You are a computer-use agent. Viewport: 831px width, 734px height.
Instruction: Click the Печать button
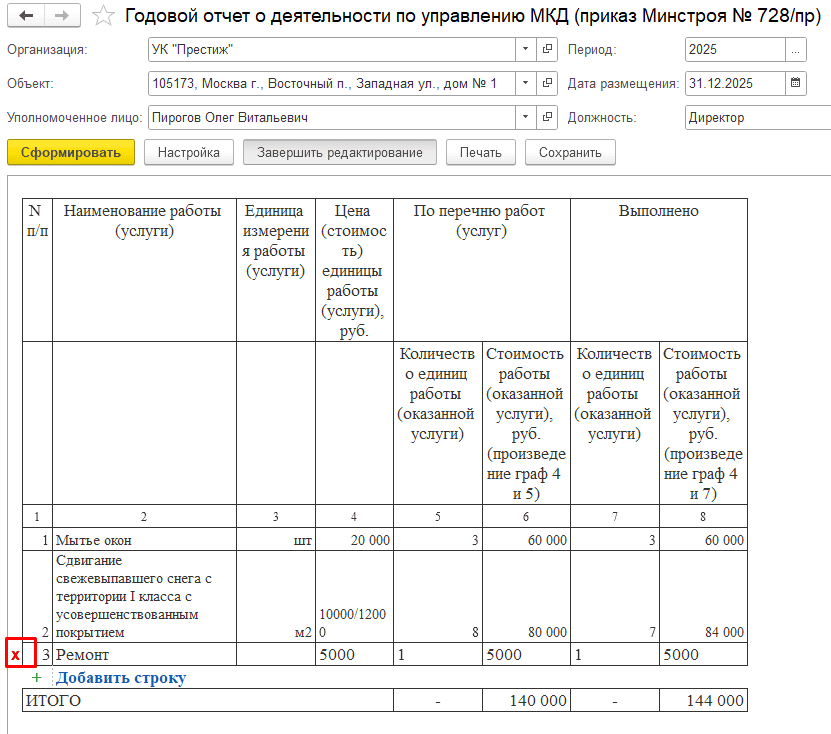pyautogui.click(x=480, y=153)
